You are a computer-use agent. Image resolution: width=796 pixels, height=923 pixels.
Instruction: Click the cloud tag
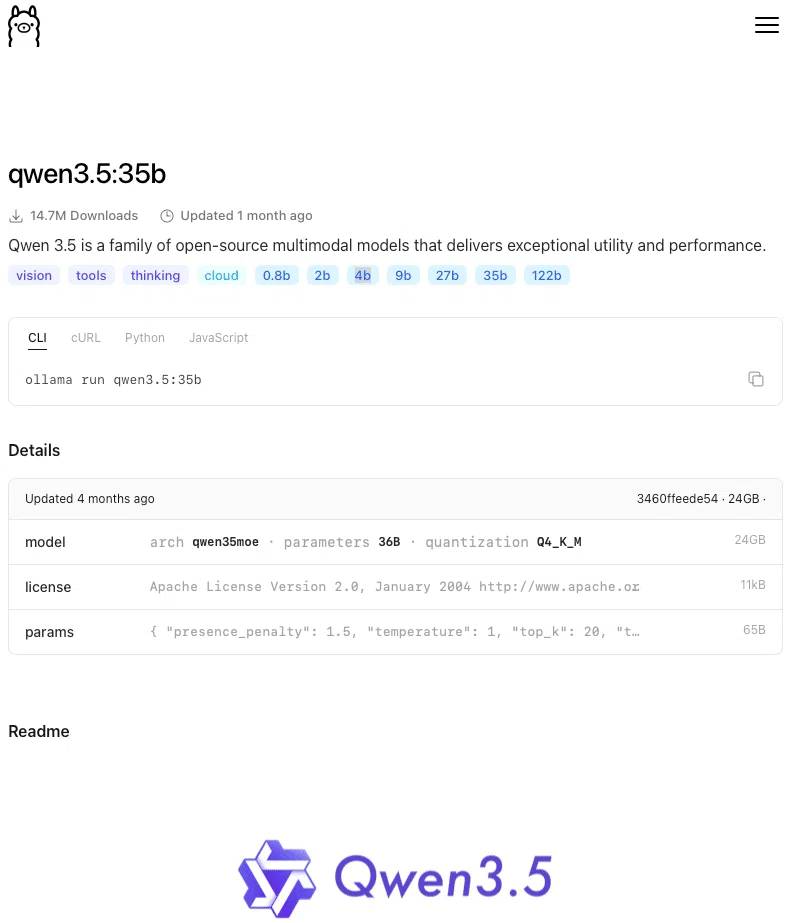point(221,275)
